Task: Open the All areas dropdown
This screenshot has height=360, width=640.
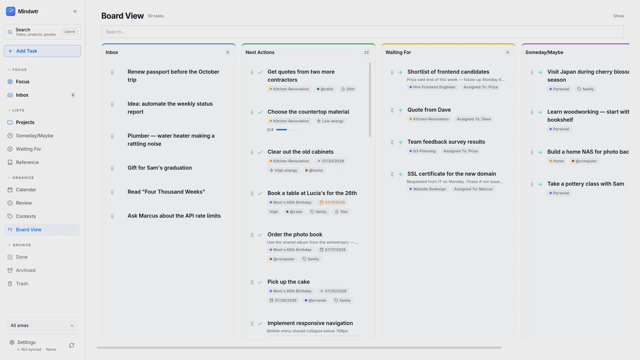Action: pyautogui.click(x=42, y=326)
